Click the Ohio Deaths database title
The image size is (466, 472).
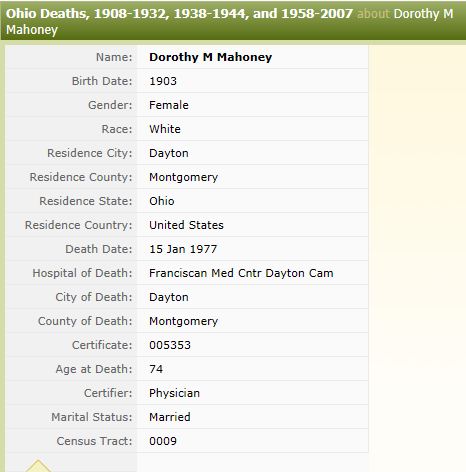click(x=179, y=14)
